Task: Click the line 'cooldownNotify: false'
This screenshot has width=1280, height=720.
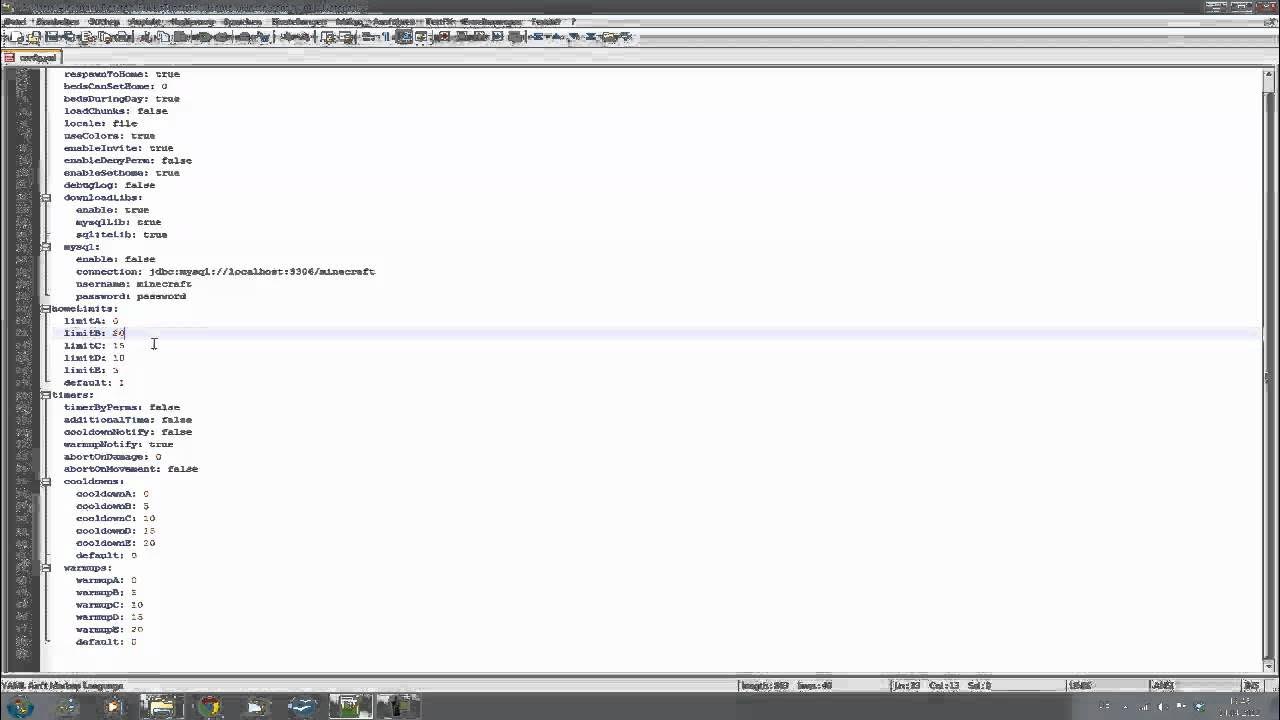Action: pyautogui.click(x=128, y=432)
